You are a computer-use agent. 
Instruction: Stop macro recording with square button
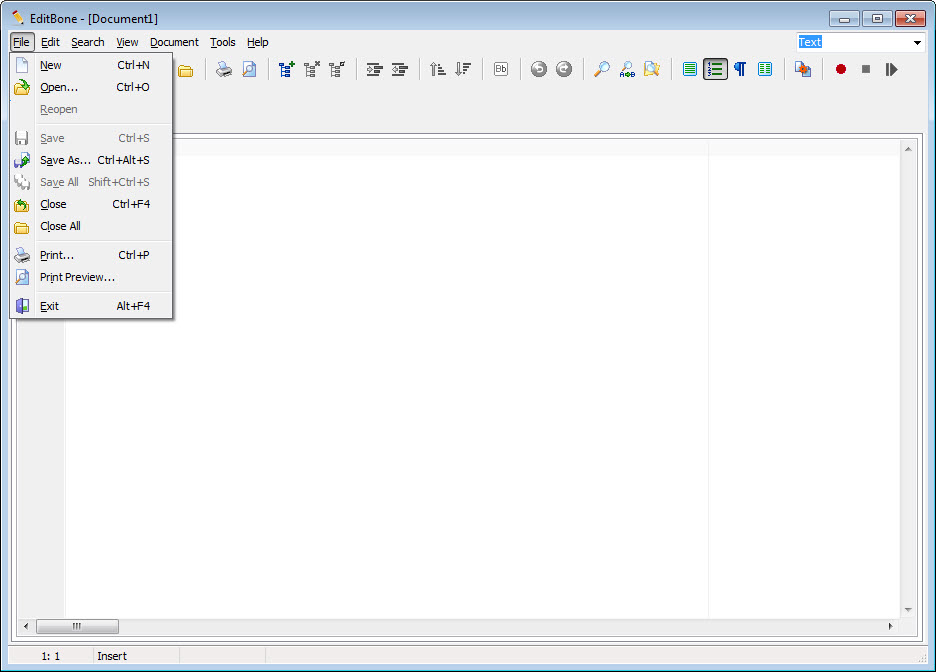(x=866, y=69)
